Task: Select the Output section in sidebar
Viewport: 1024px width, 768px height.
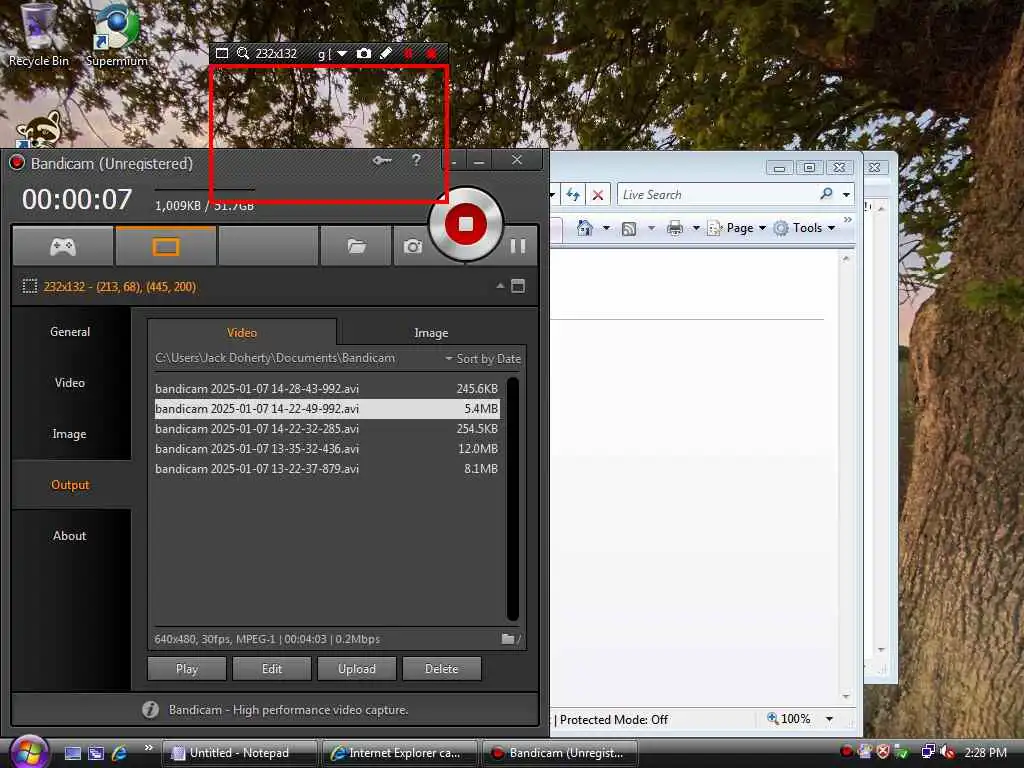Action: pos(70,485)
